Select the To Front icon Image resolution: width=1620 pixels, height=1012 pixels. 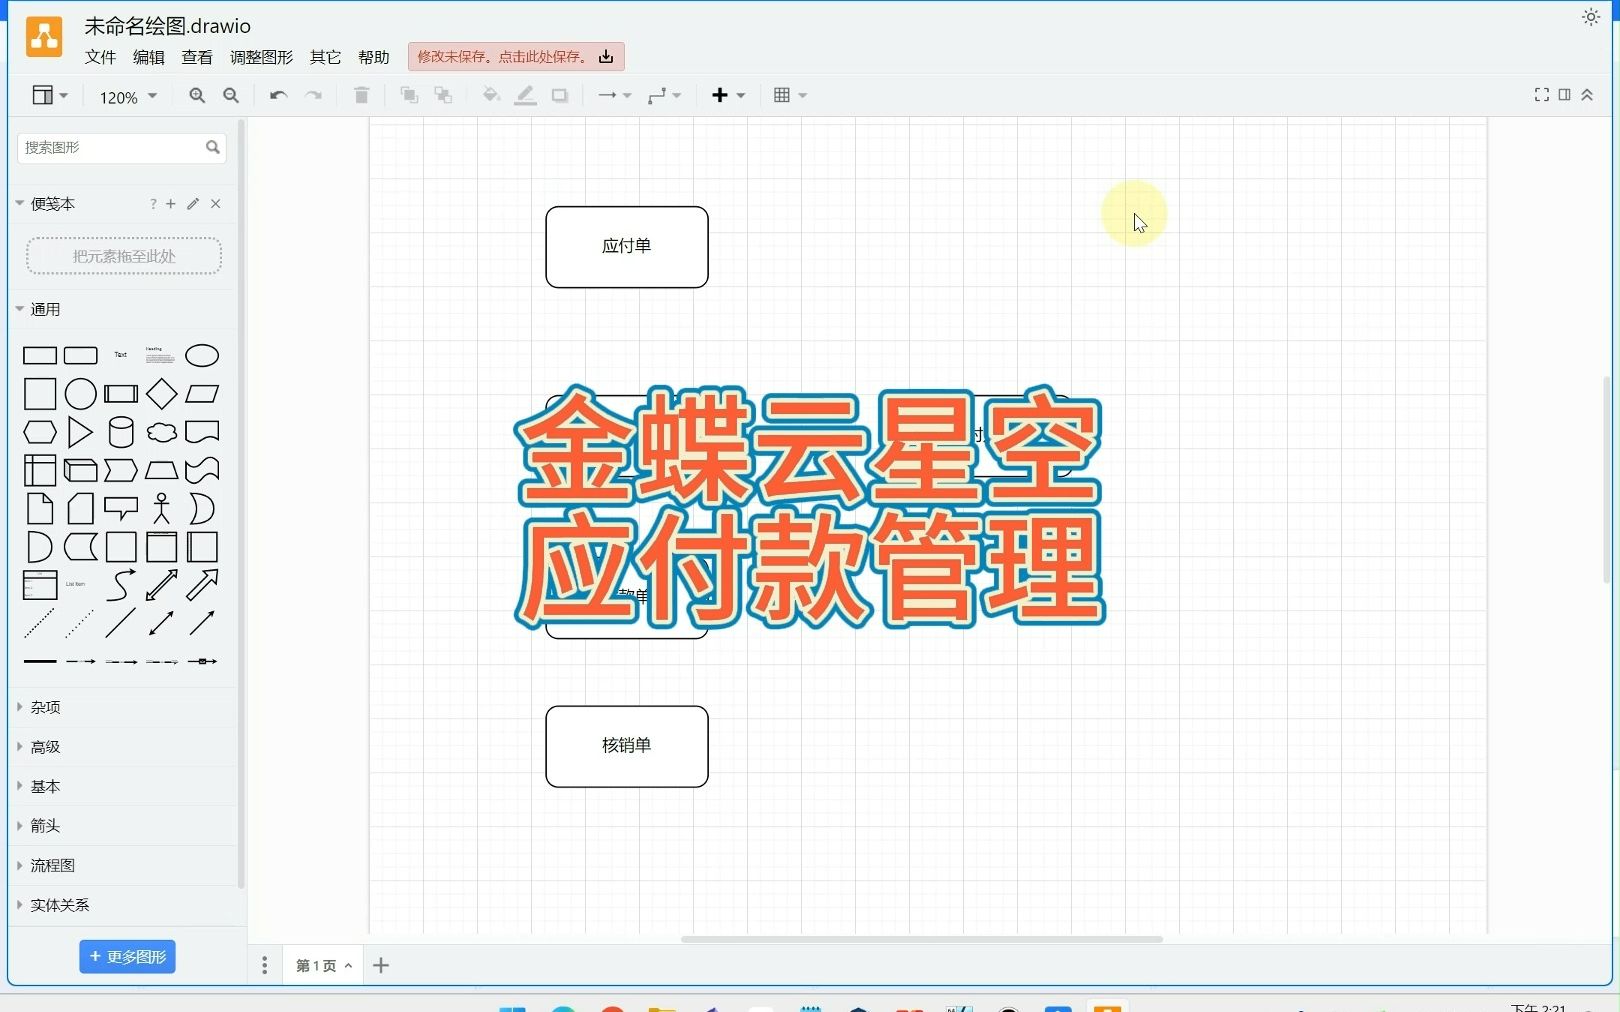point(408,95)
